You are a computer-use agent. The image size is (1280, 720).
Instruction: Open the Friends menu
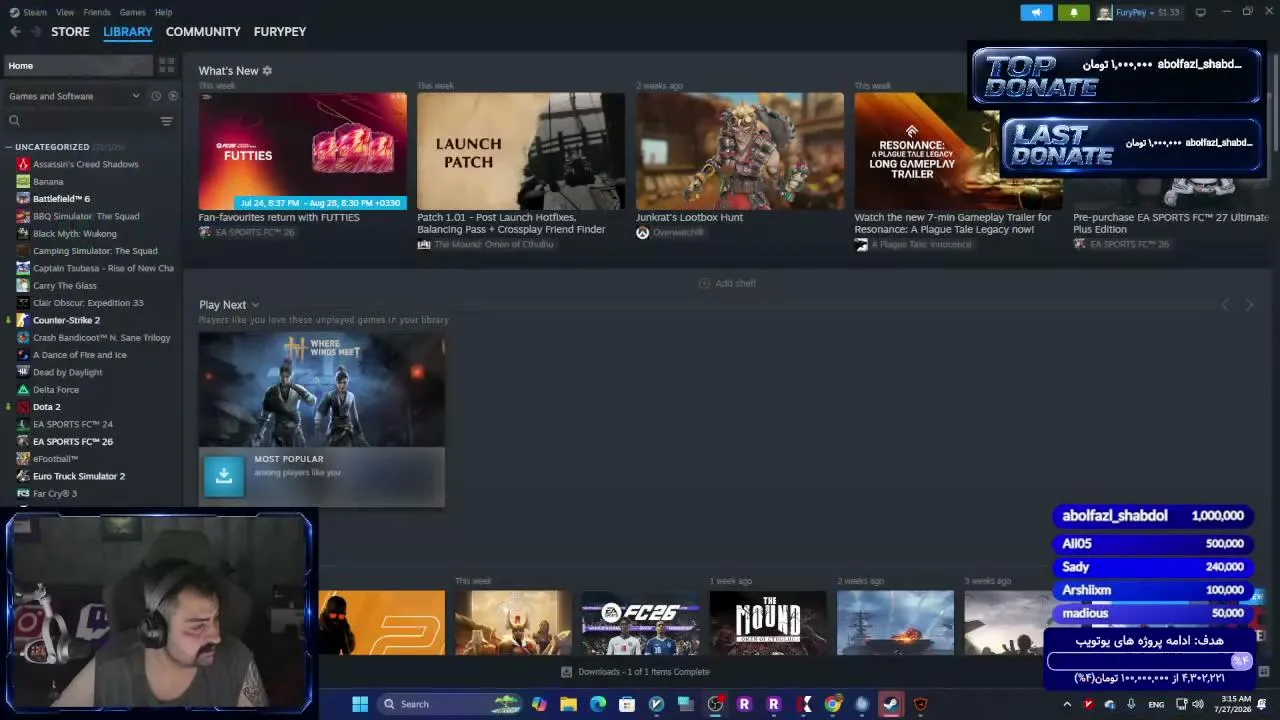click(x=97, y=12)
